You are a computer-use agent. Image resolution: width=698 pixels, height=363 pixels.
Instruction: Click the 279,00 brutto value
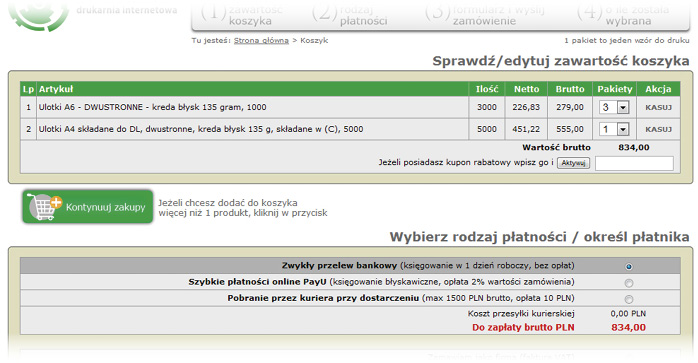coord(570,107)
